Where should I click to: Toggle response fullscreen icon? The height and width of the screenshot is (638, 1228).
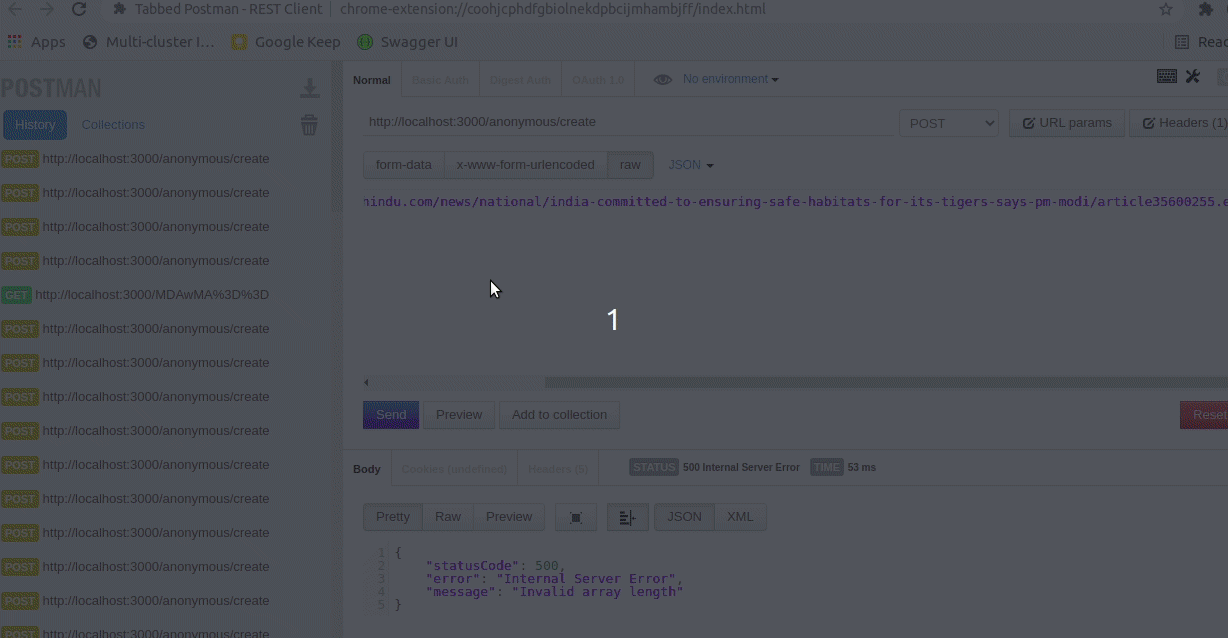tap(576, 517)
